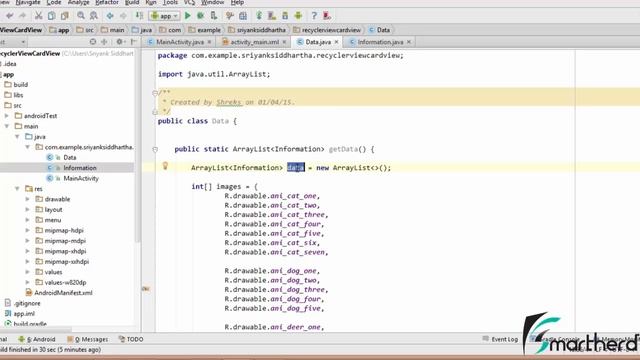
Task: Click the yellow lightbulb intention icon
Action: (165, 165)
